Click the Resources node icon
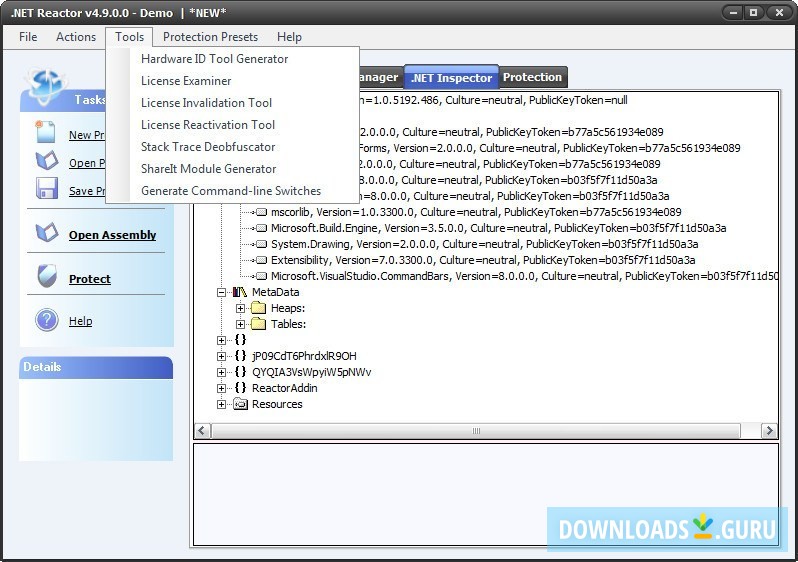798x562 pixels. tap(240, 404)
